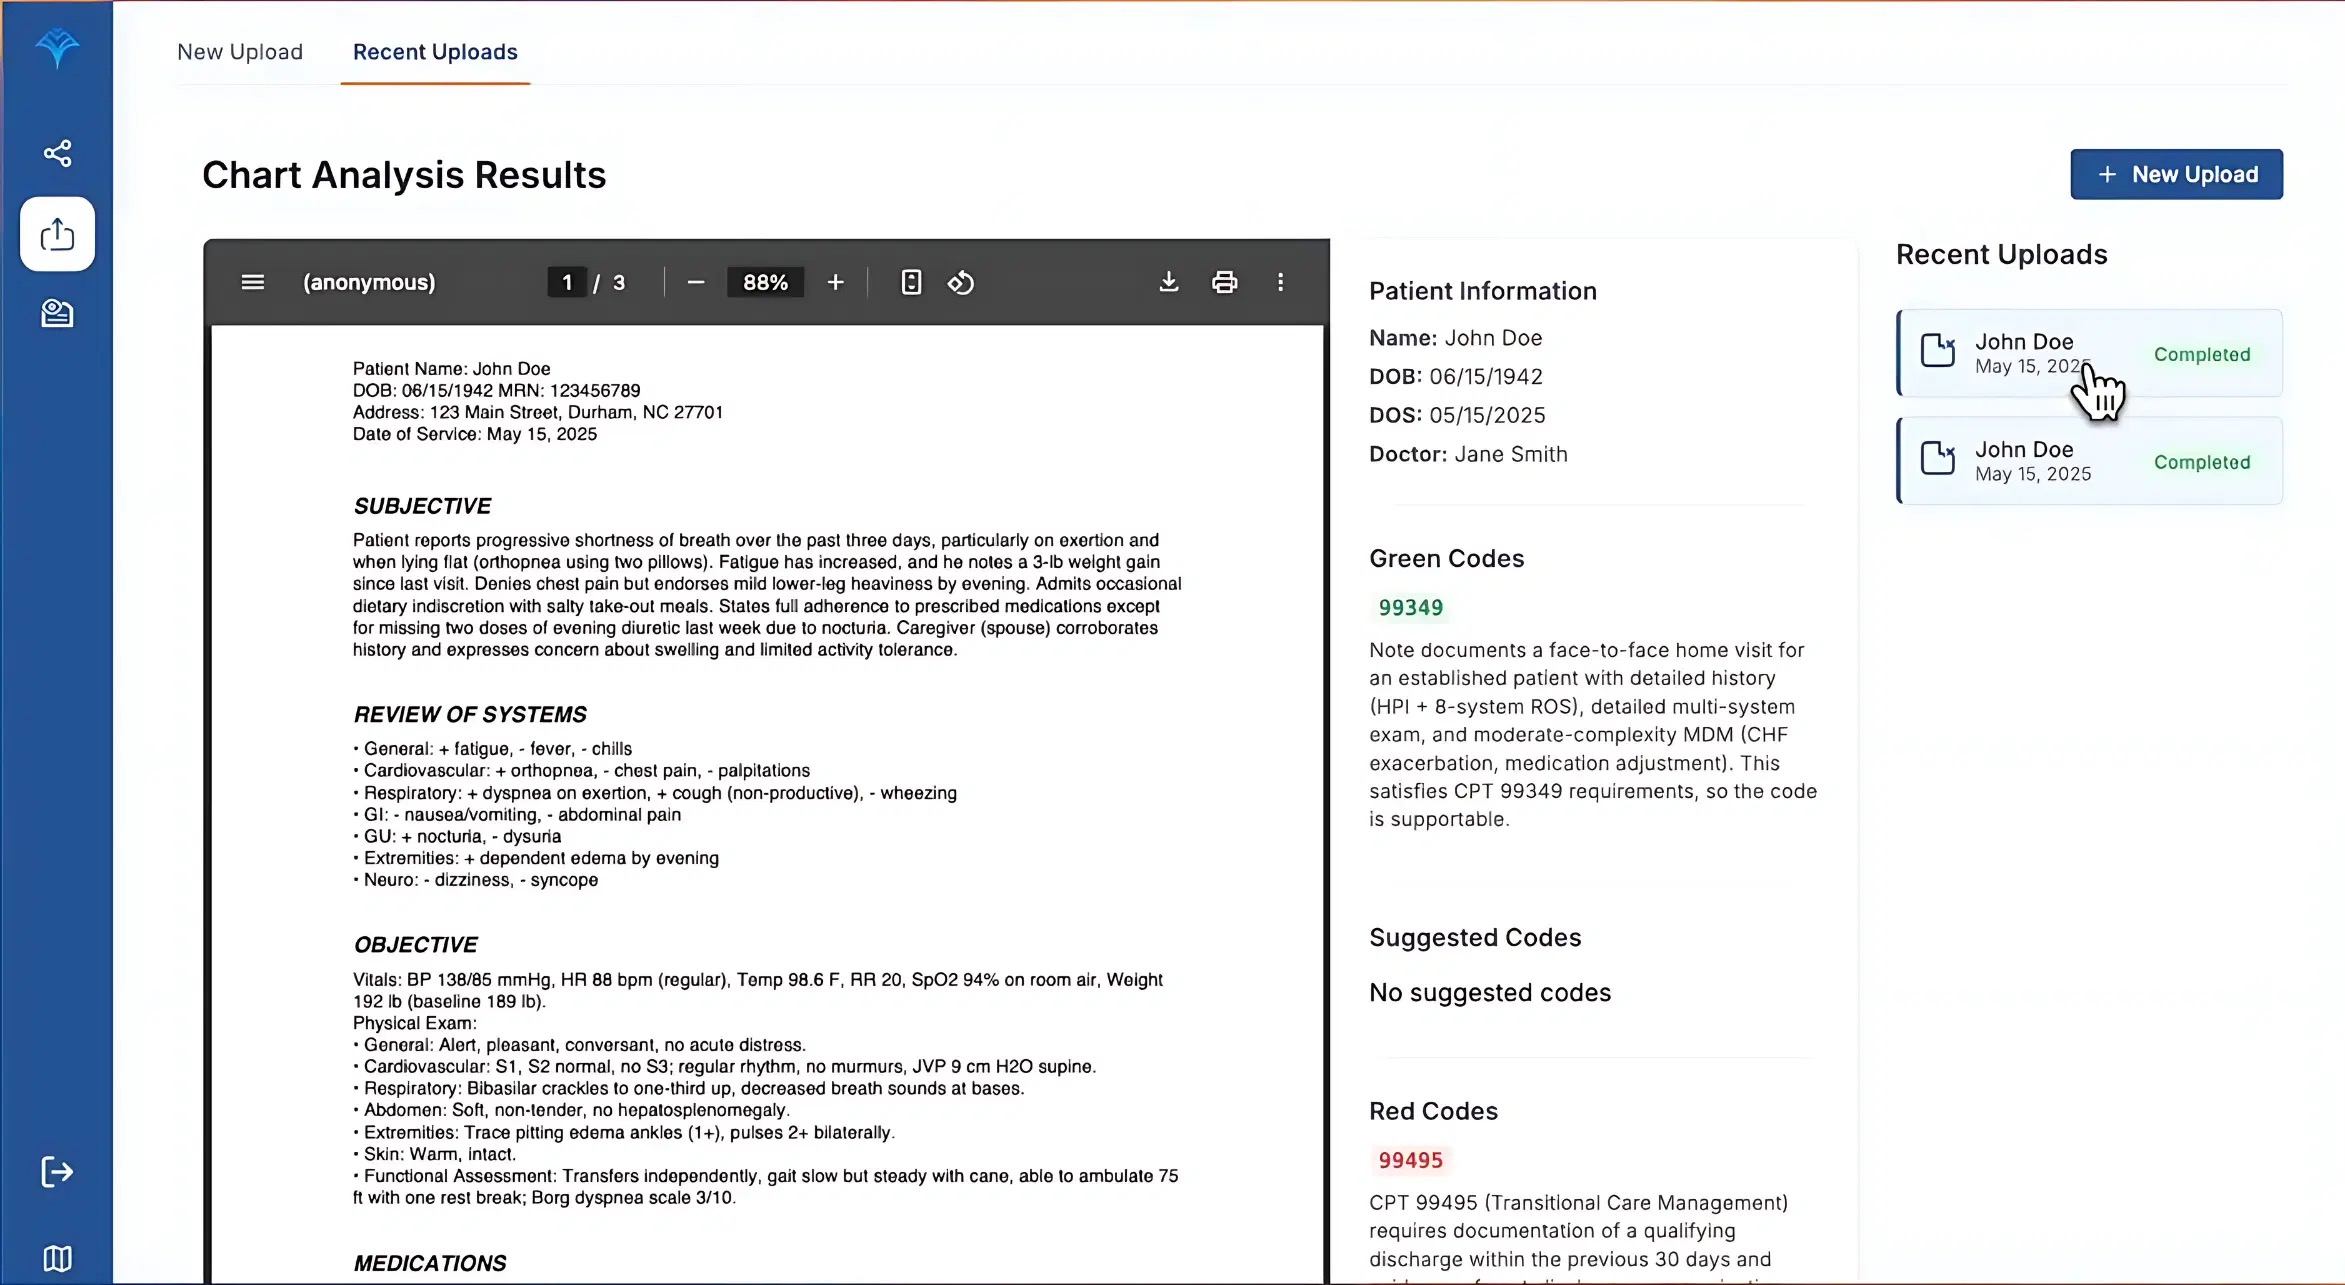Click the mail inbox sidebar icon

click(x=57, y=314)
